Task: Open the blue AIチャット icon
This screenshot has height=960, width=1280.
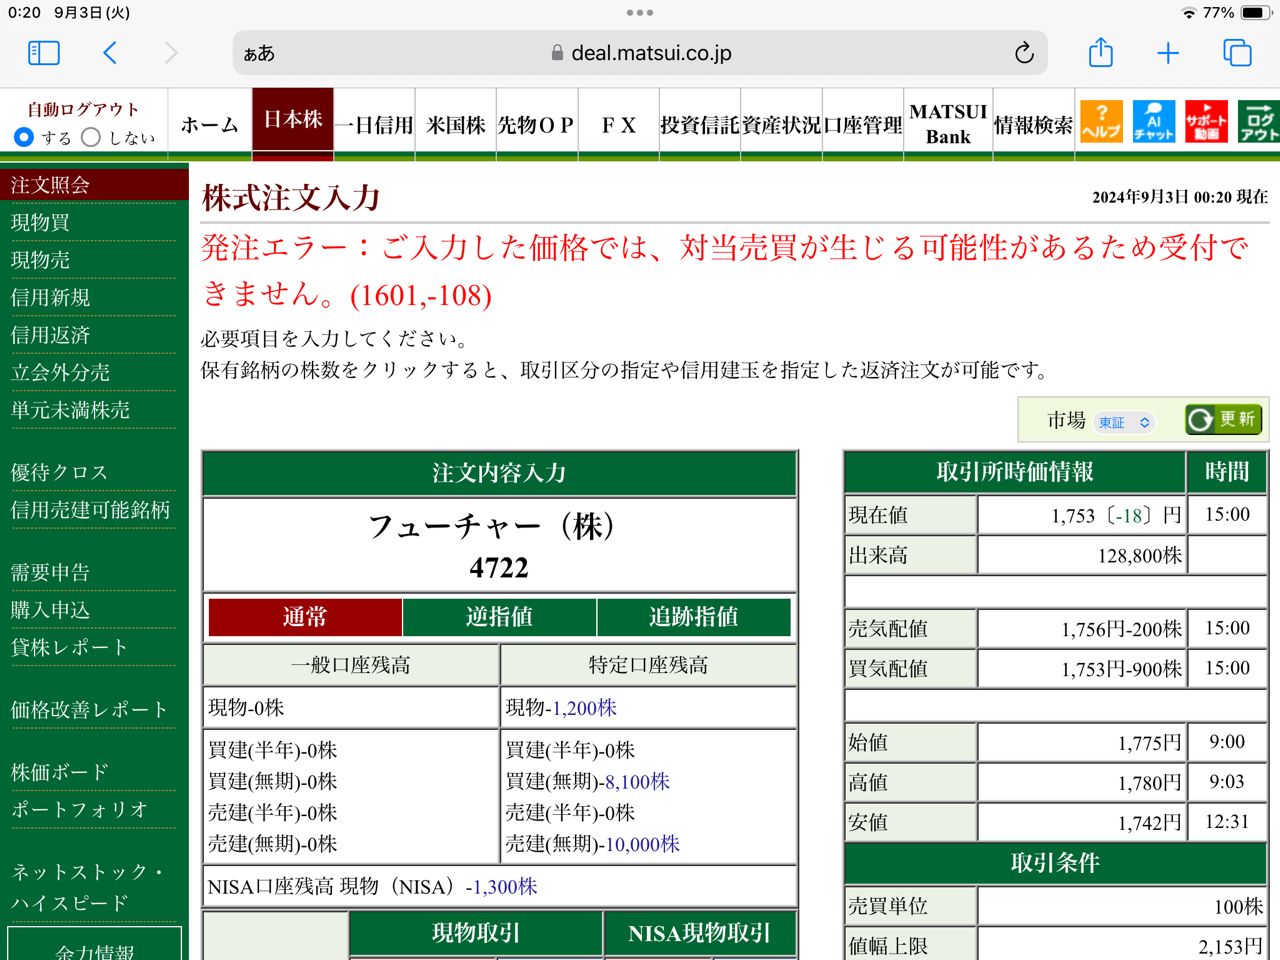Action: point(1154,122)
